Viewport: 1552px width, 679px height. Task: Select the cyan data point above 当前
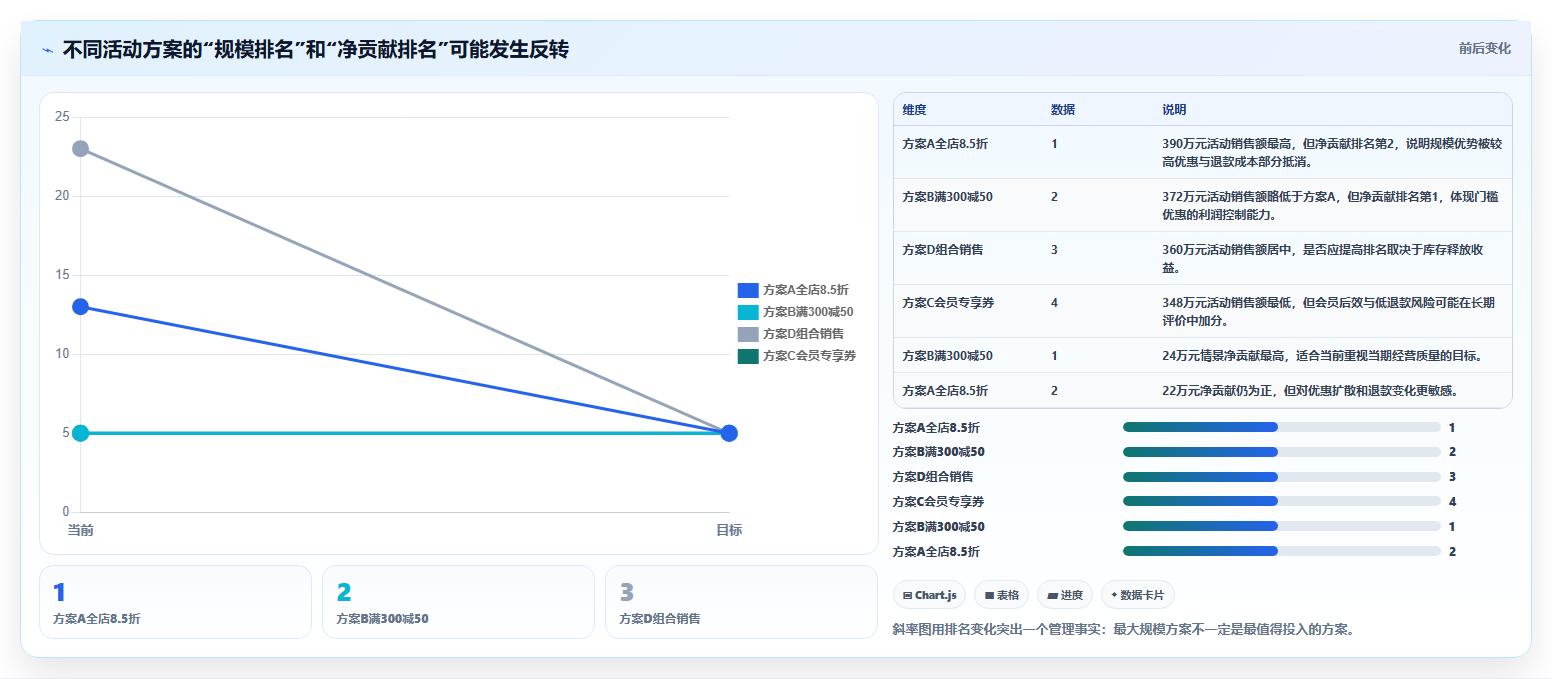pyautogui.click(x=81, y=433)
